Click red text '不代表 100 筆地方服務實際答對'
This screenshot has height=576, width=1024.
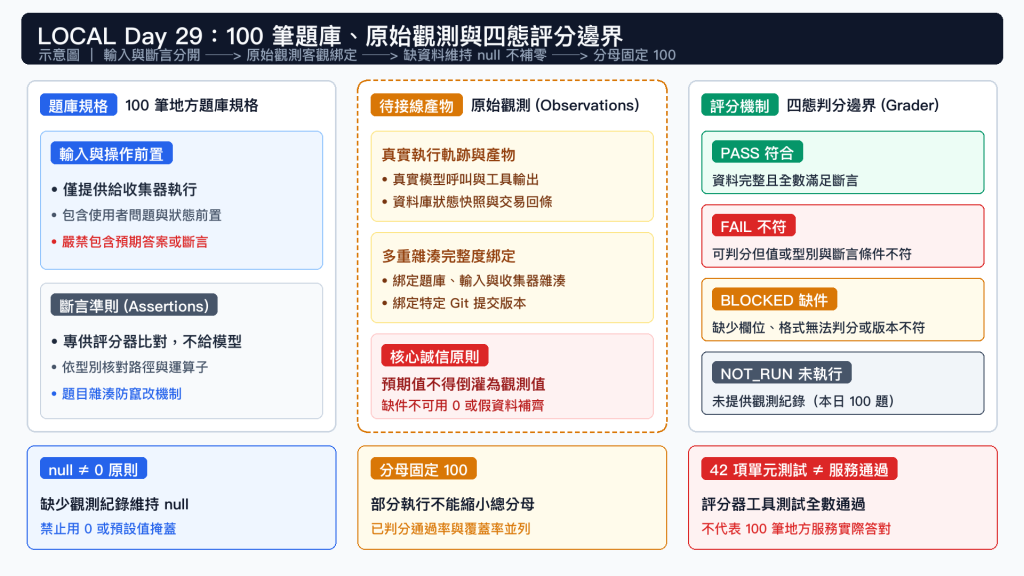[795, 529]
